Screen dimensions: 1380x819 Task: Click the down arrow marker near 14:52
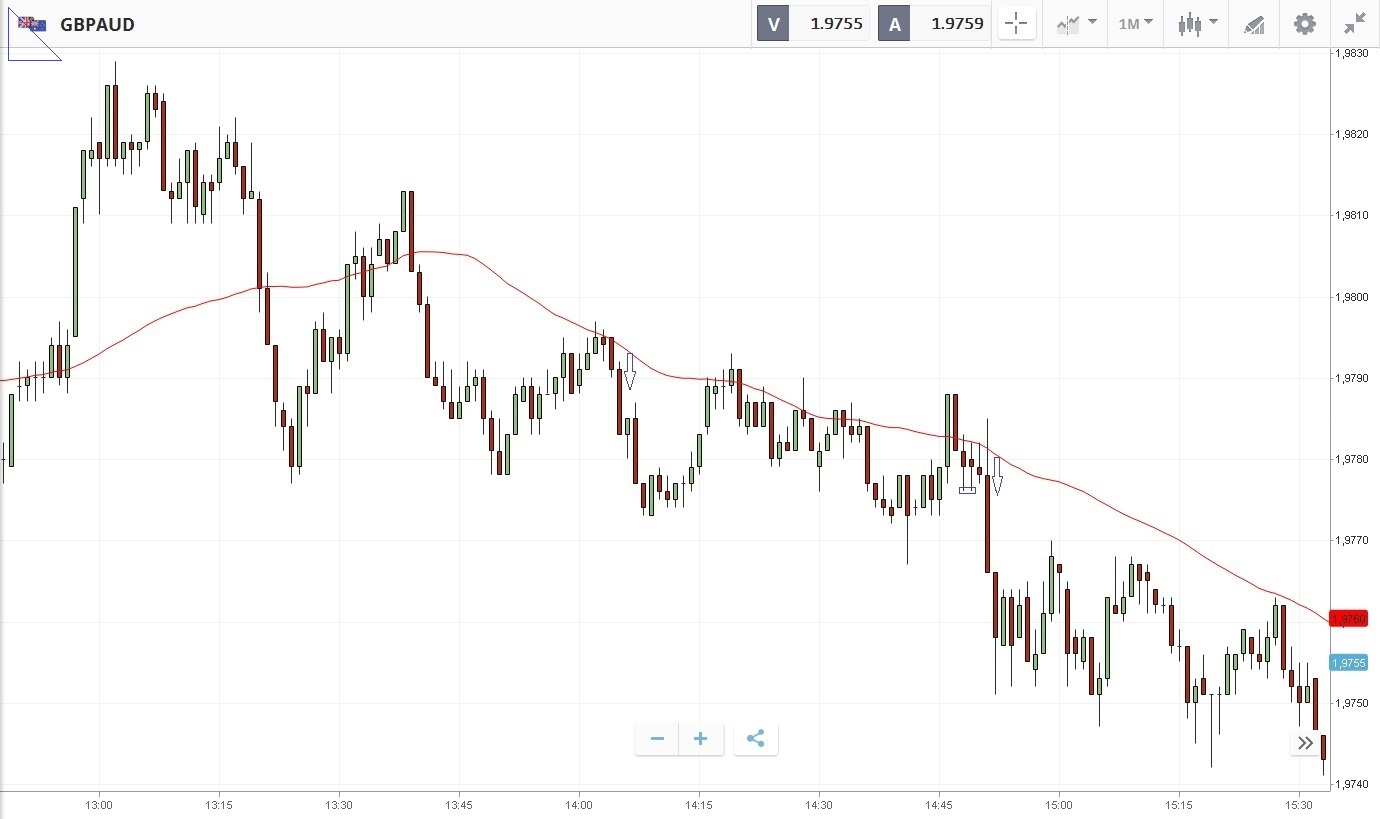[x=997, y=476]
